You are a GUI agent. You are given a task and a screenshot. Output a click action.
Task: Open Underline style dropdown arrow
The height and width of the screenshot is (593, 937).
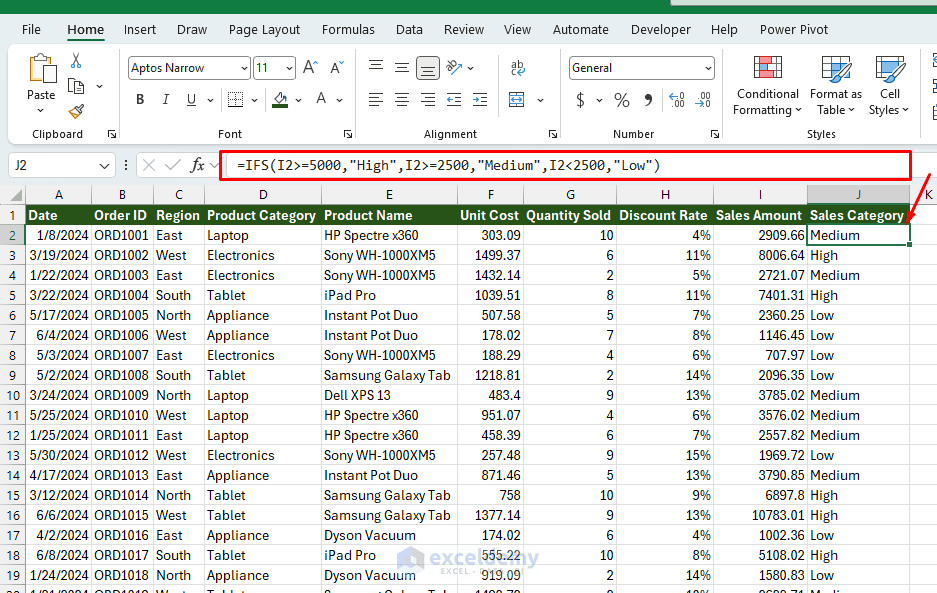tap(210, 100)
